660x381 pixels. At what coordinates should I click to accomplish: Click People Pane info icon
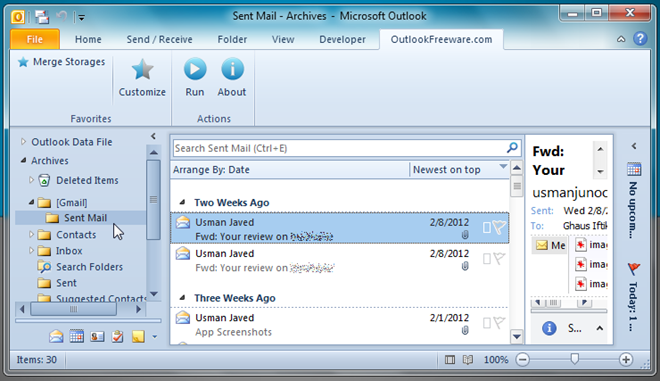click(549, 328)
